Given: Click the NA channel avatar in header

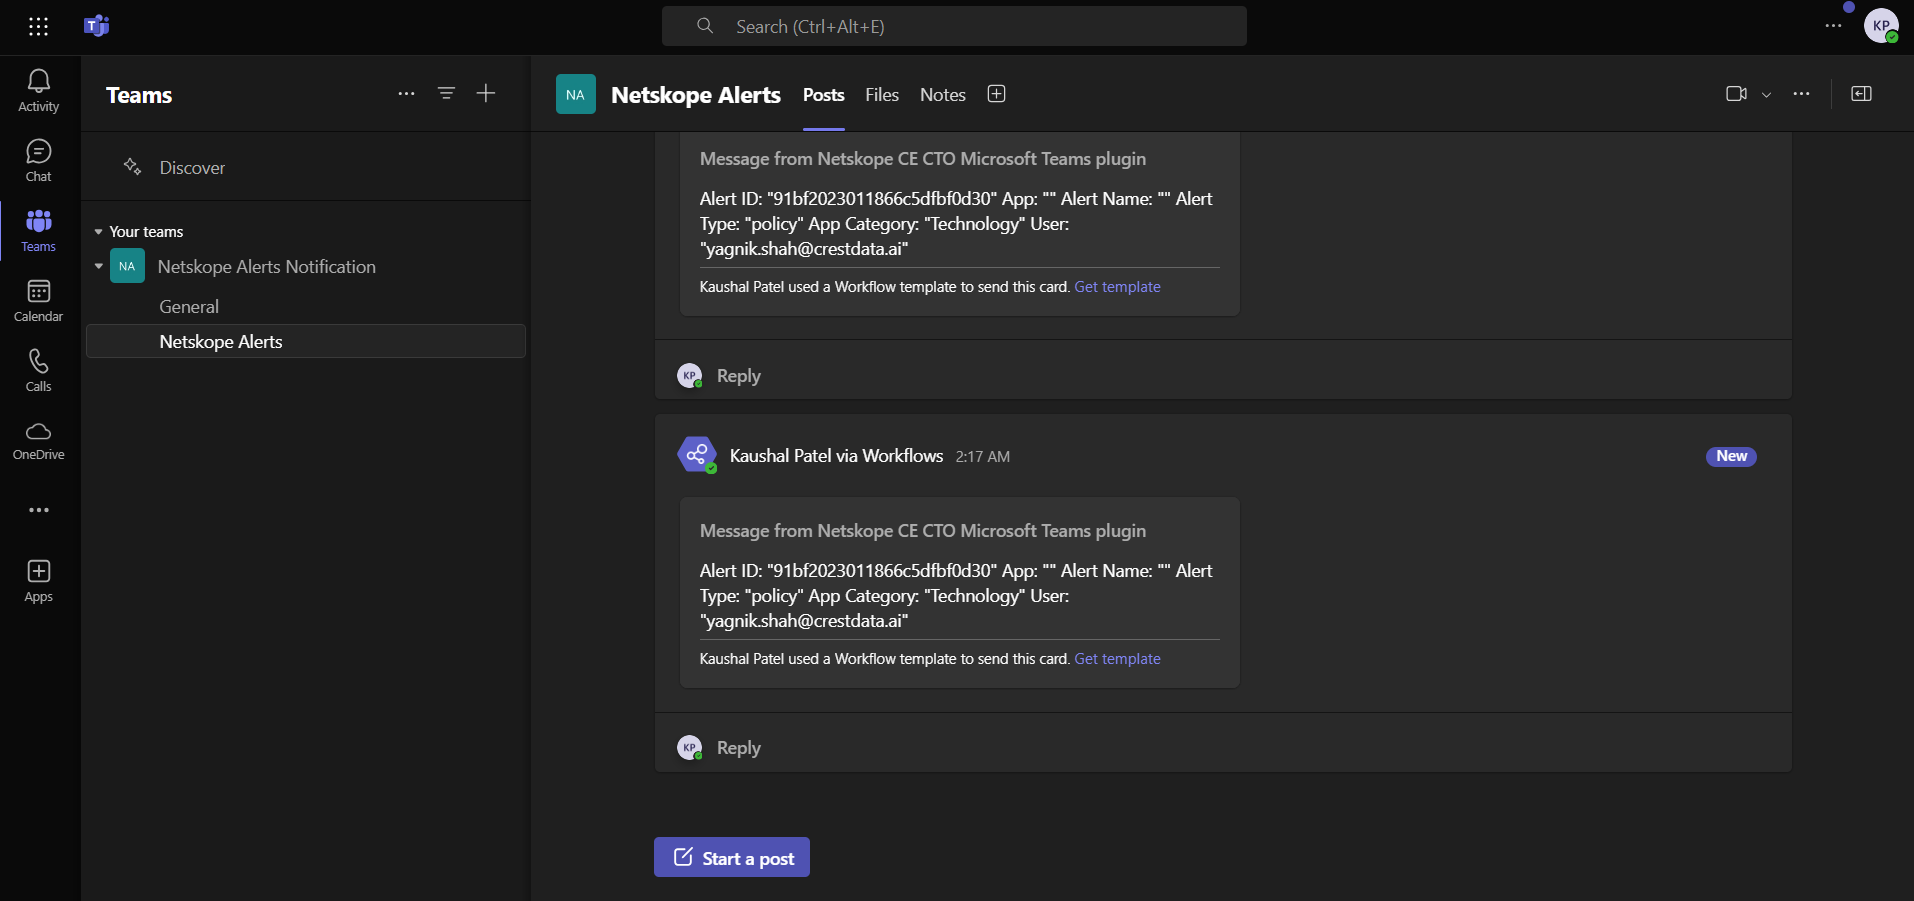Looking at the screenshot, I should tap(576, 94).
